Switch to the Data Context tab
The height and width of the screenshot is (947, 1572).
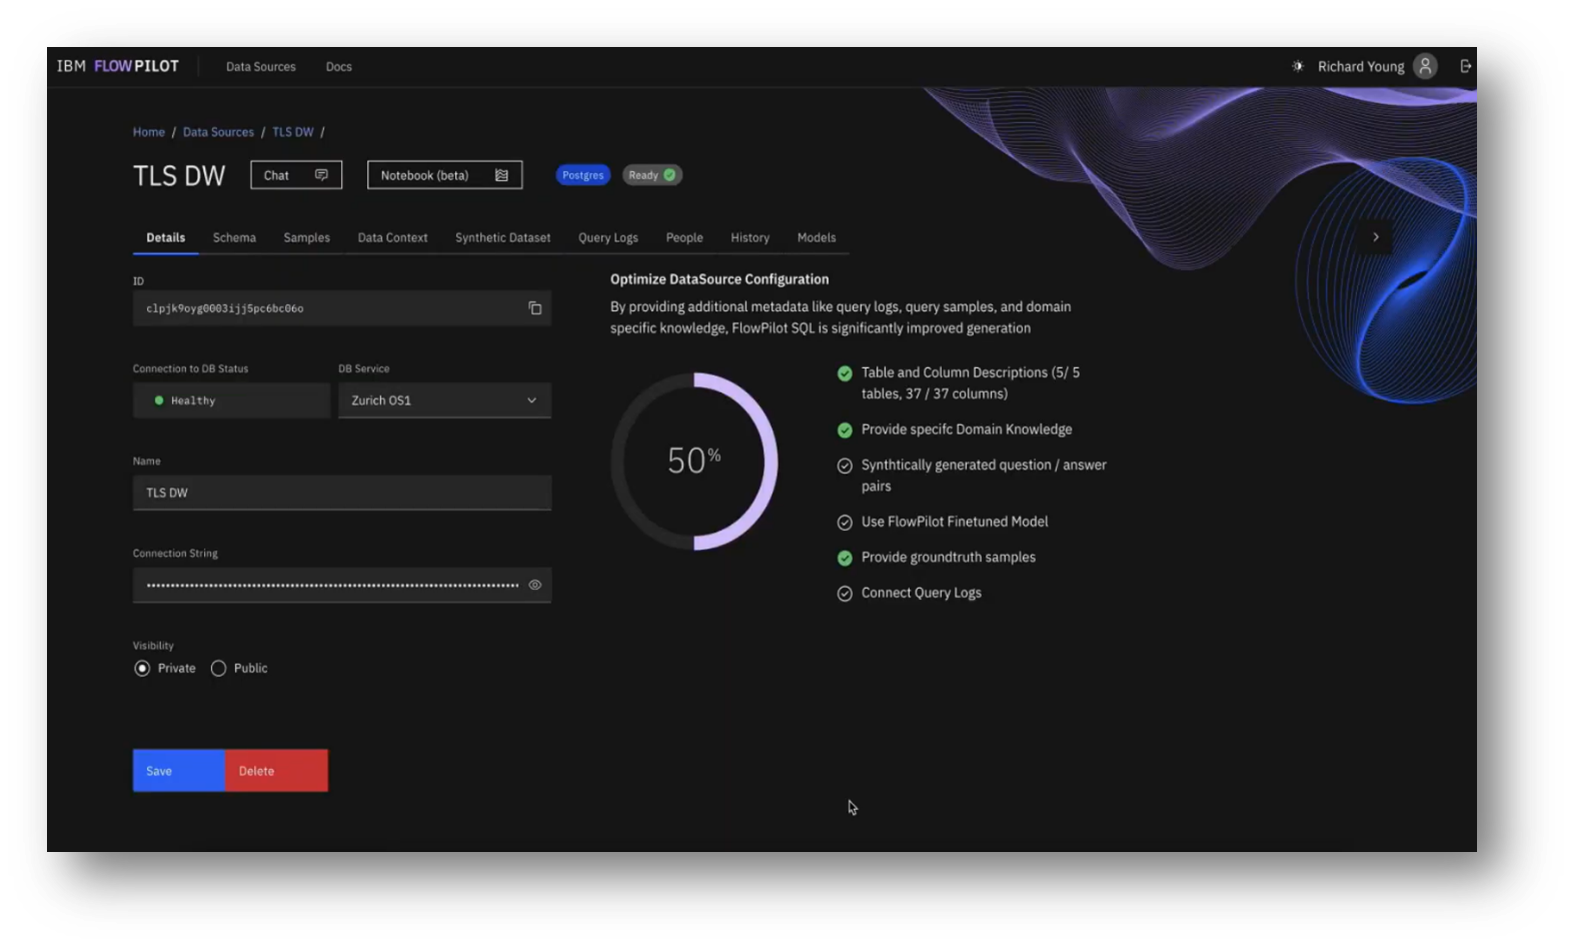pos(393,238)
